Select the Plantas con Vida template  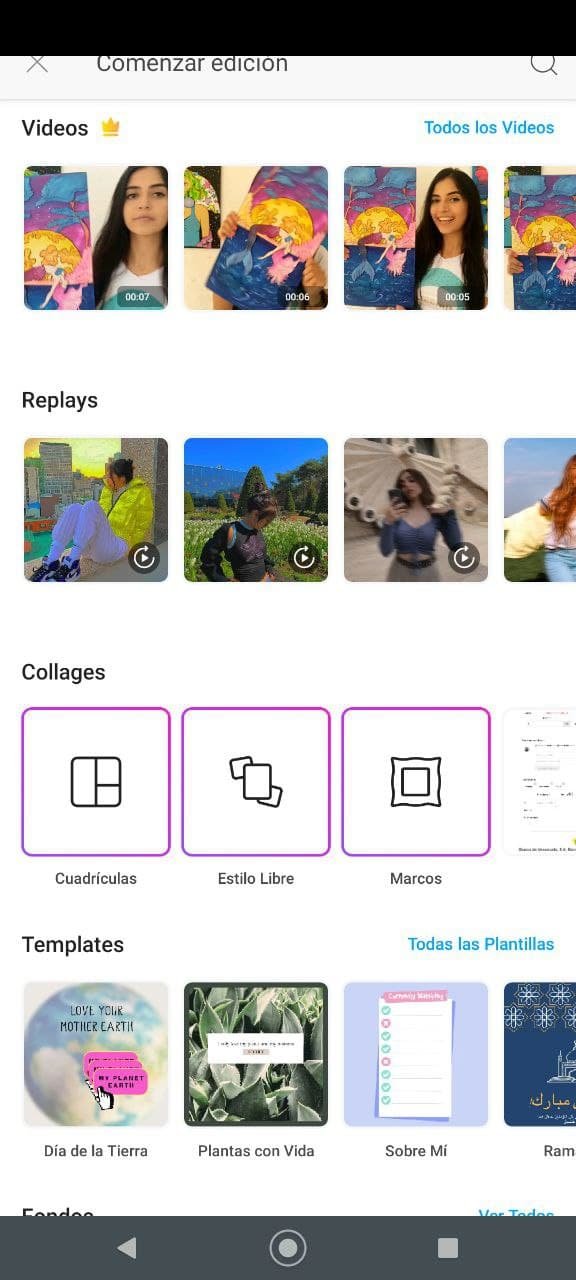click(256, 1054)
